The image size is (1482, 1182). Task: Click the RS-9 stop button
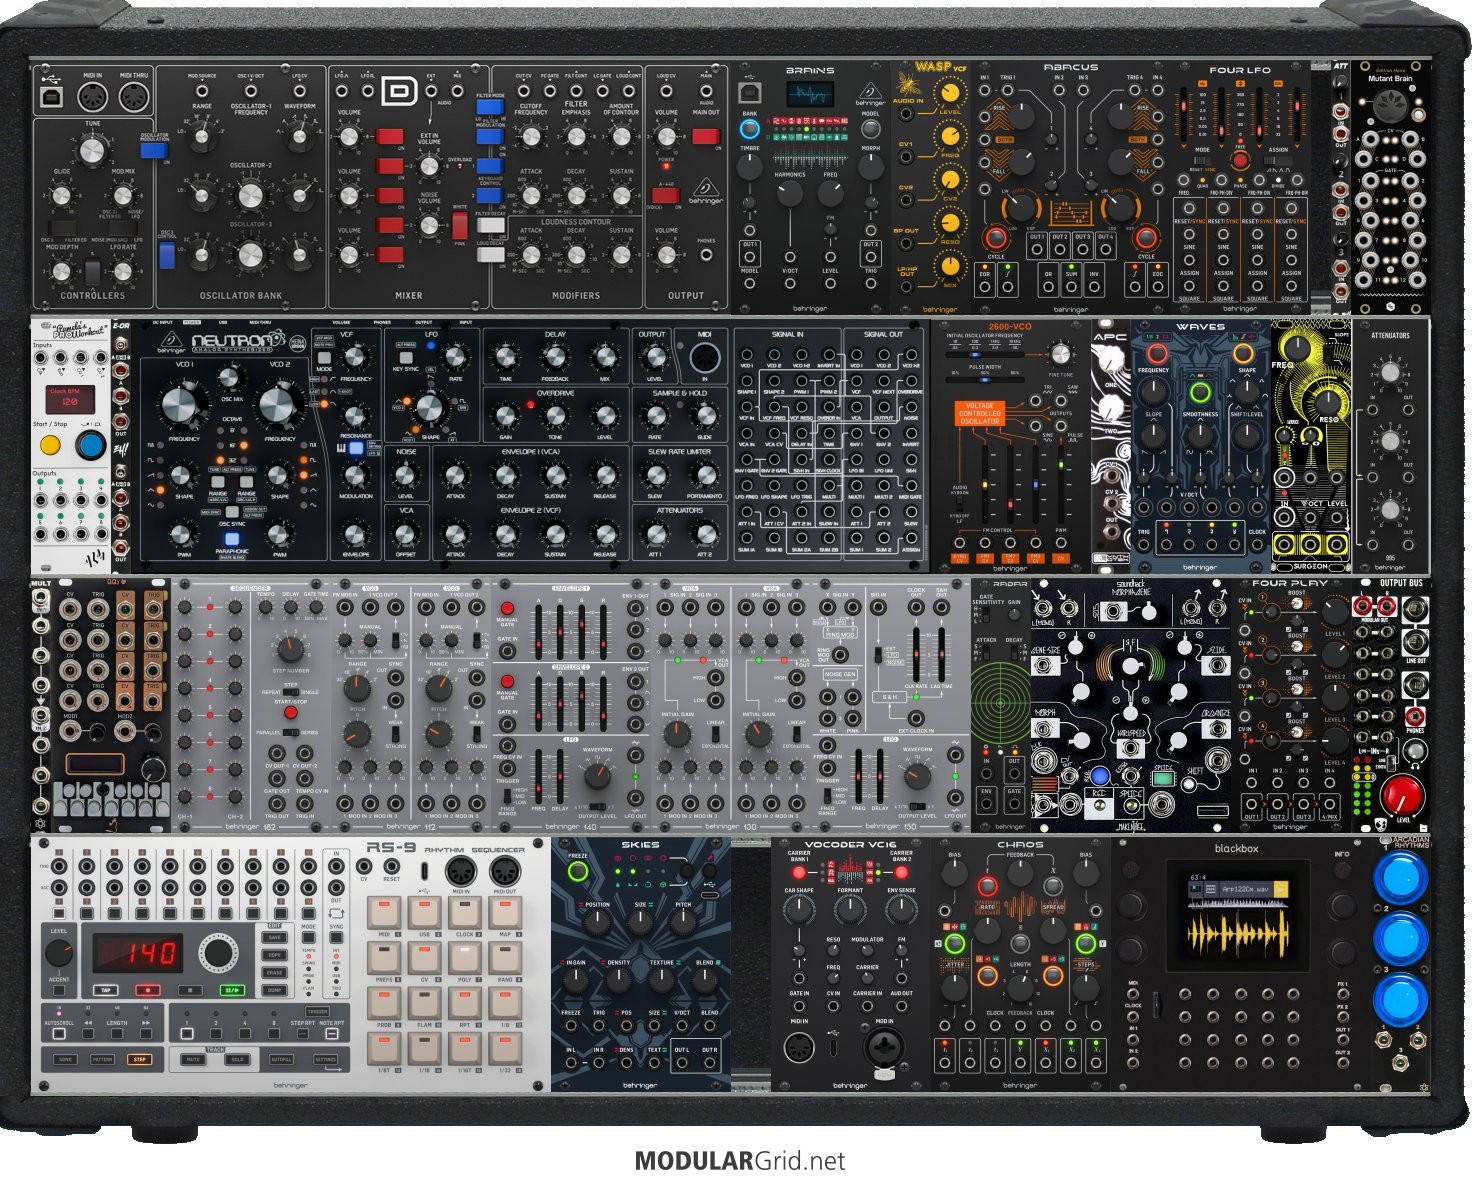[x=190, y=990]
